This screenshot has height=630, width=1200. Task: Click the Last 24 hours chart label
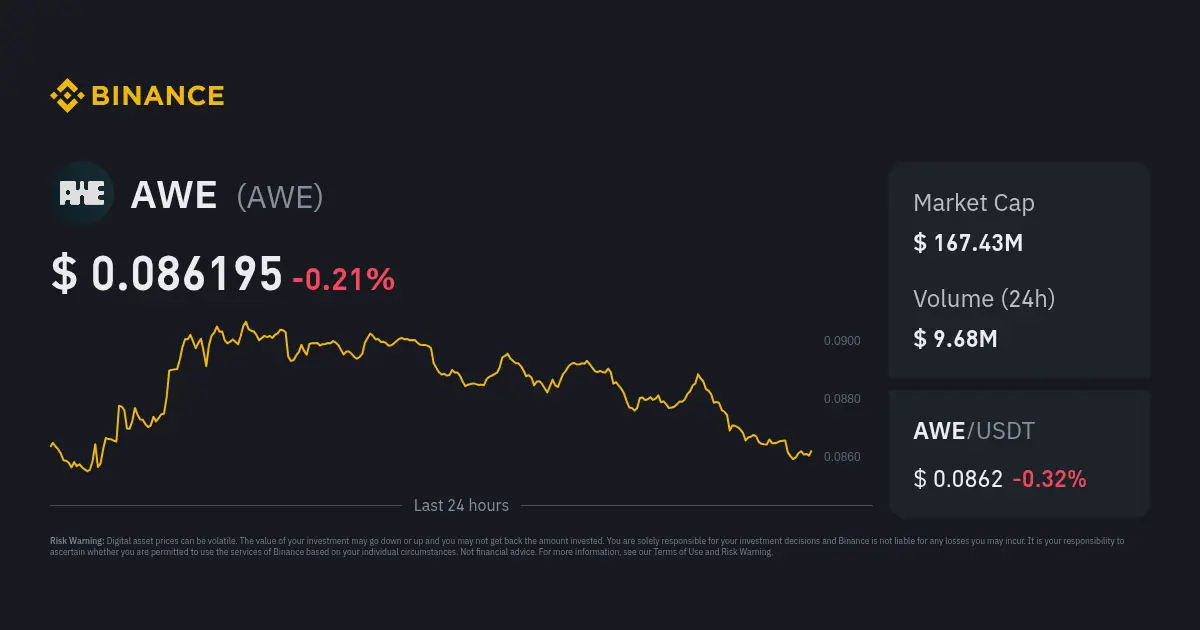(461, 506)
